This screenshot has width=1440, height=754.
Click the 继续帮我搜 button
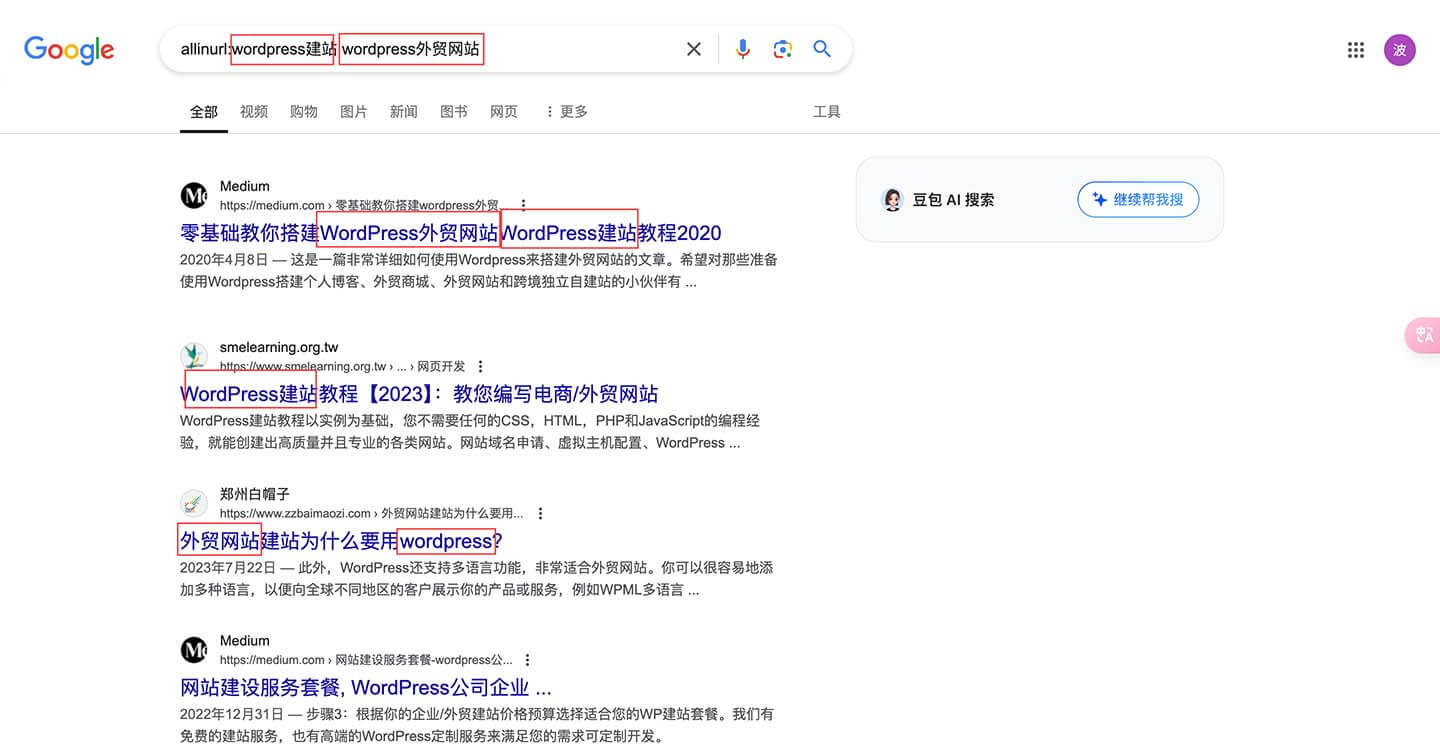(x=1138, y=199)
